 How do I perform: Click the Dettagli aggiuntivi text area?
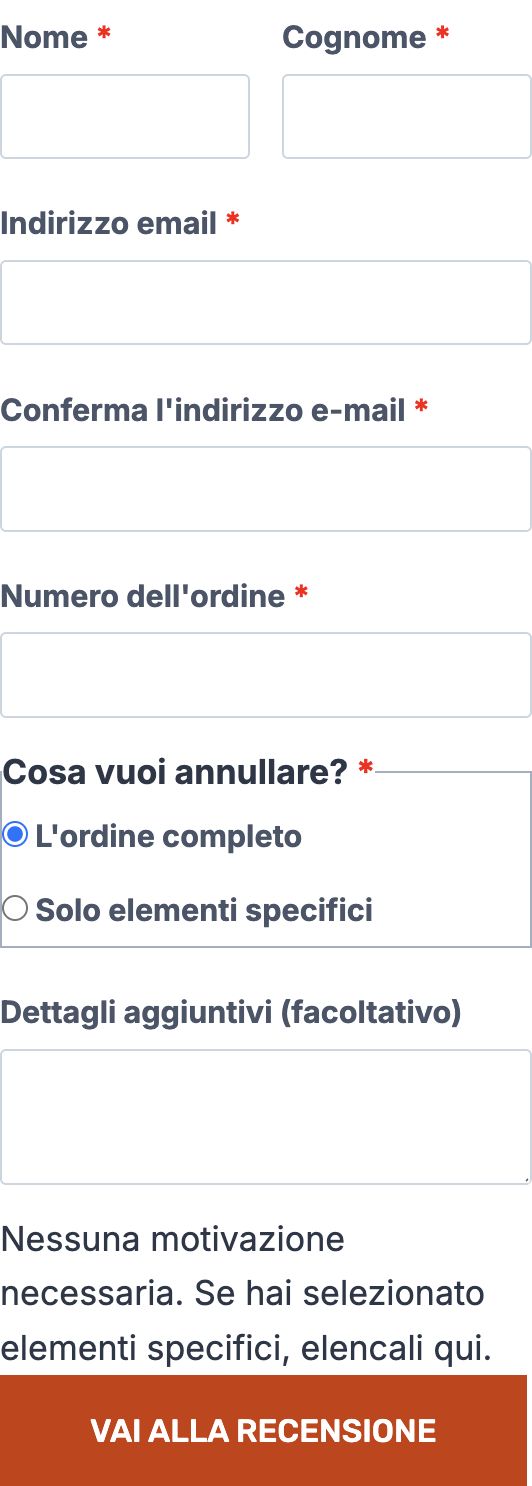(266, 1117)
